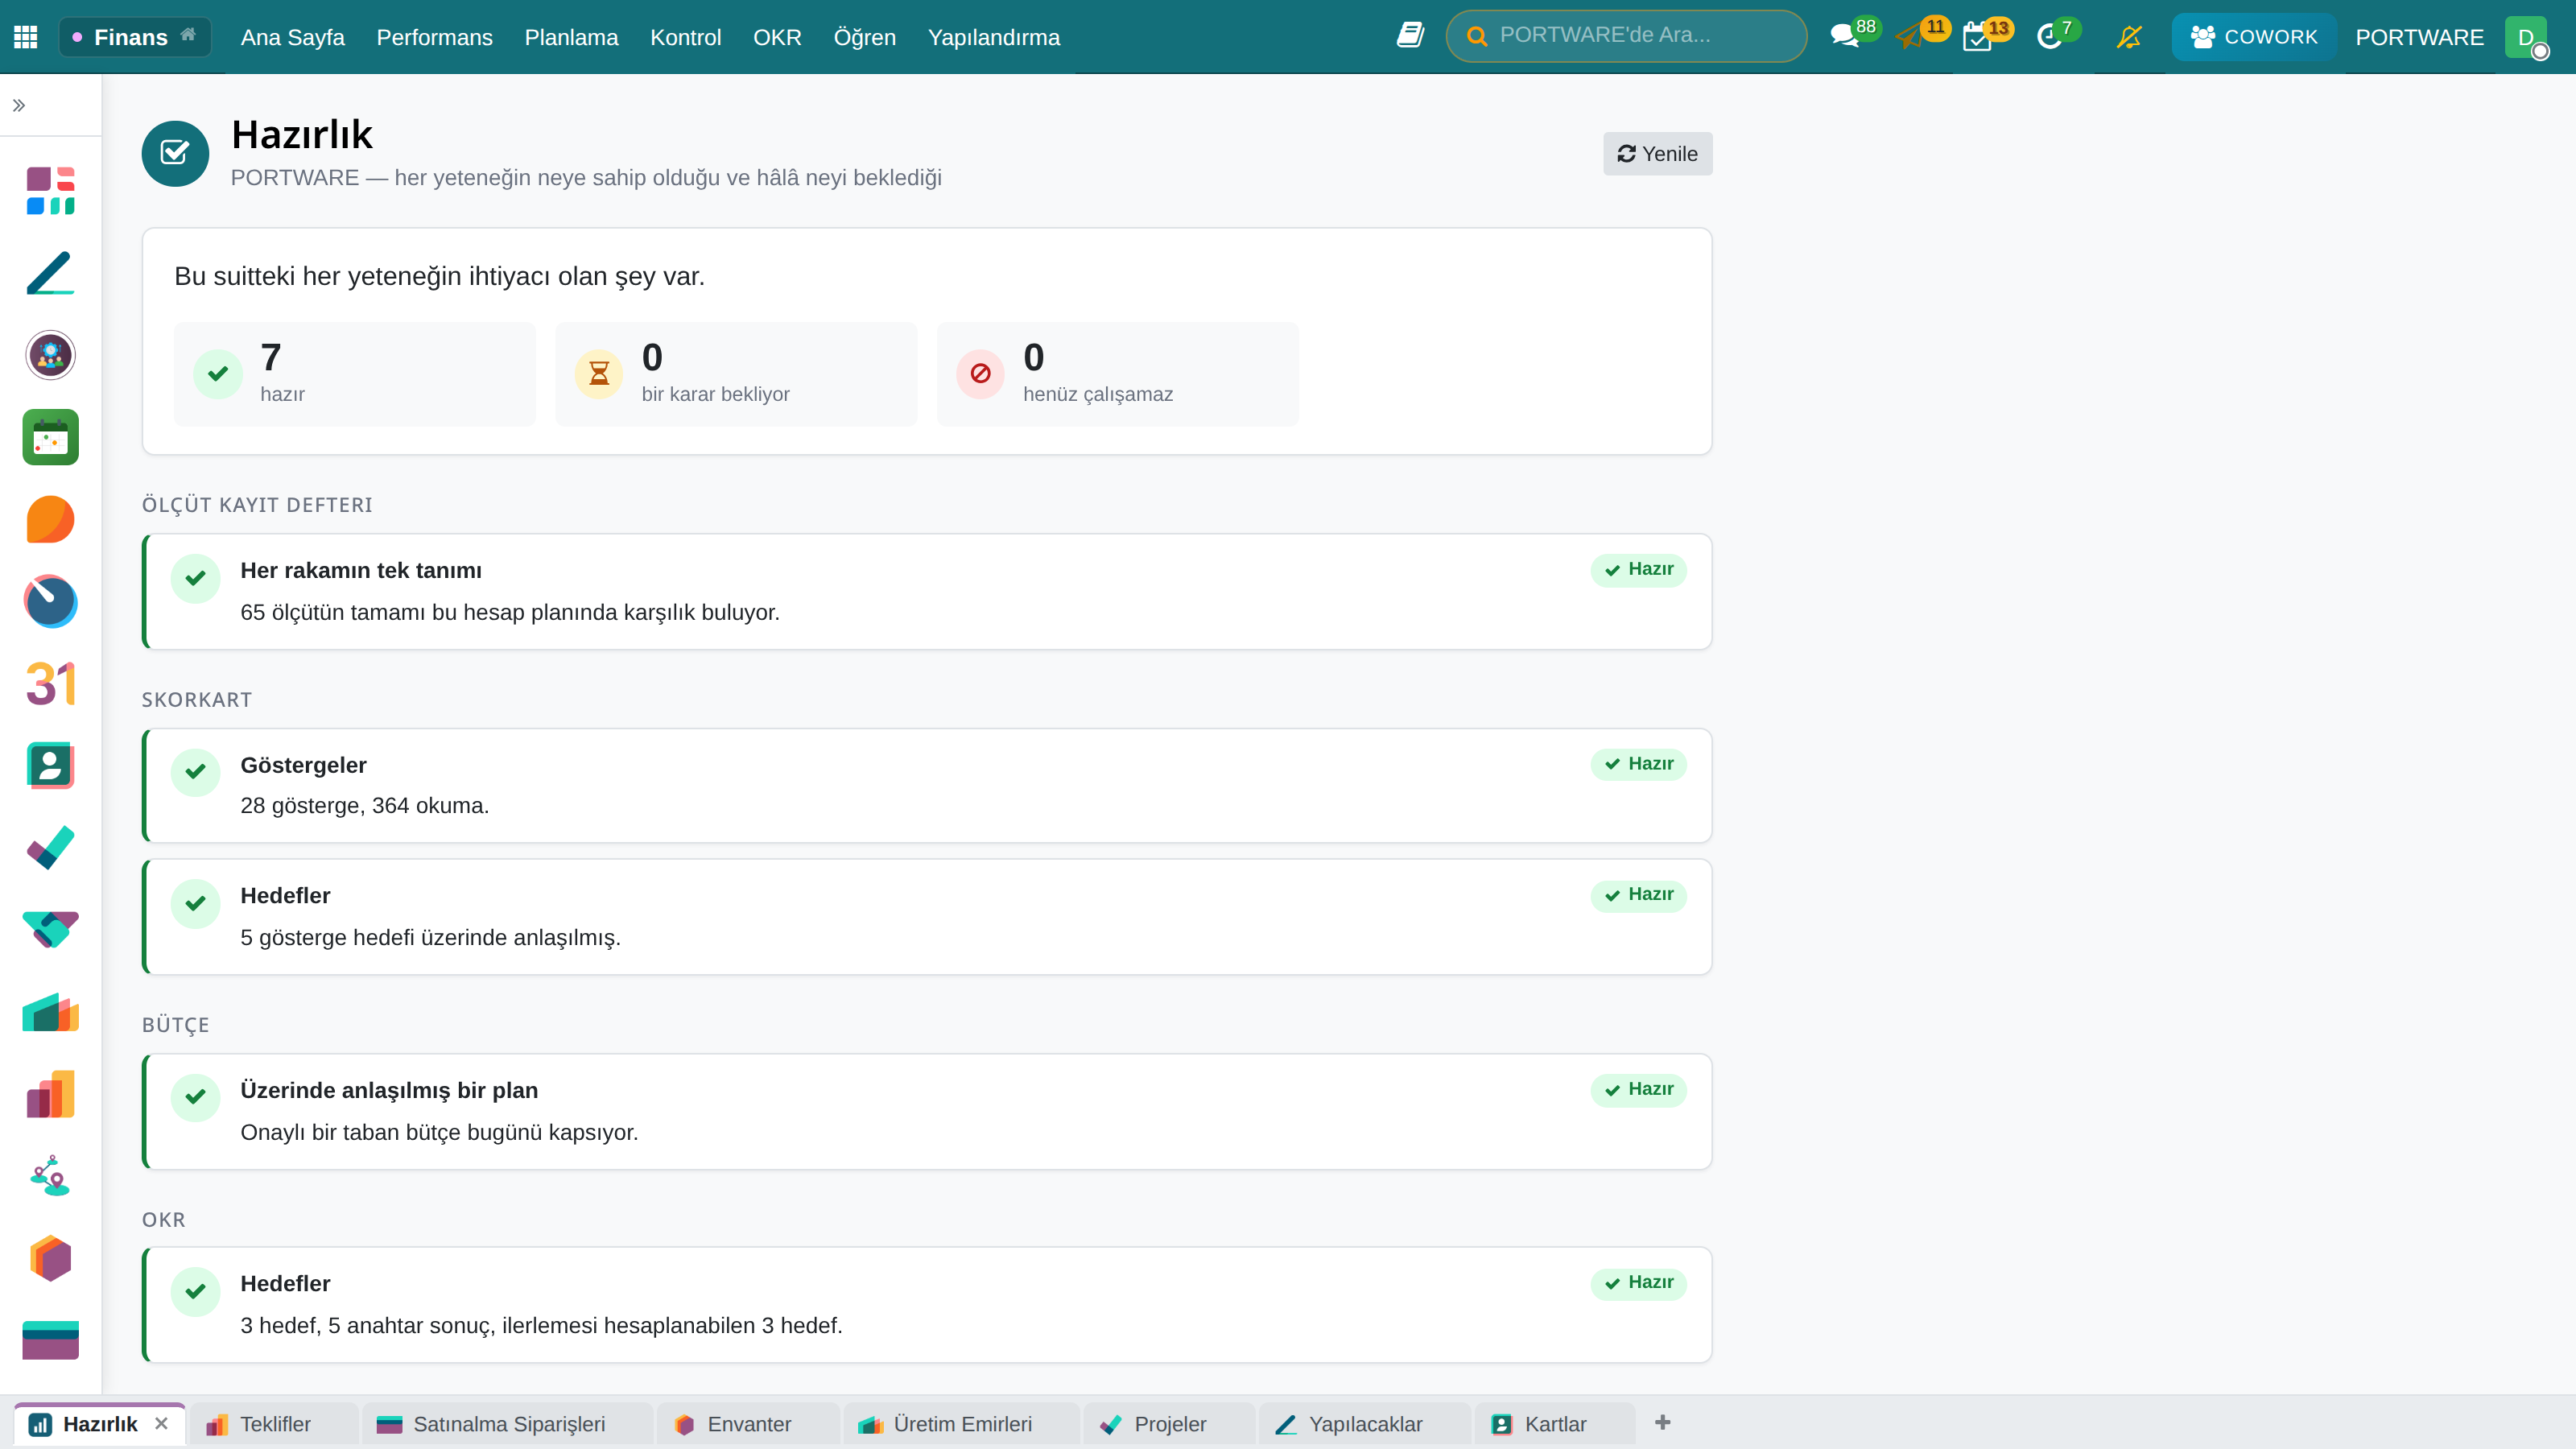Open the teal check-mark projects sidebar app

(x=50, y=848)
